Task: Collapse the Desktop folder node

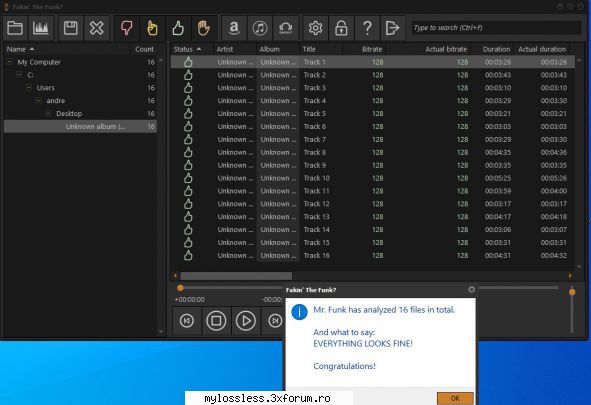Action: click(48, 113)
